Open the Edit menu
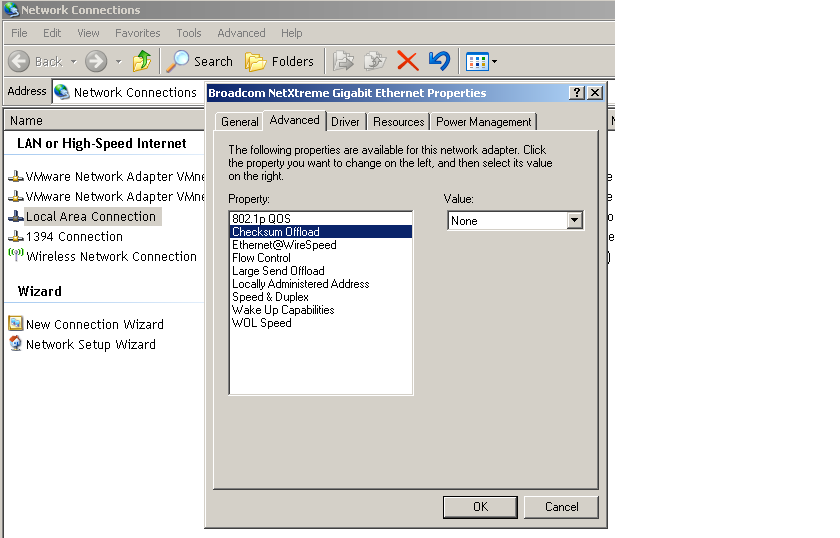 pyautogui.click(x=52, y=33)
